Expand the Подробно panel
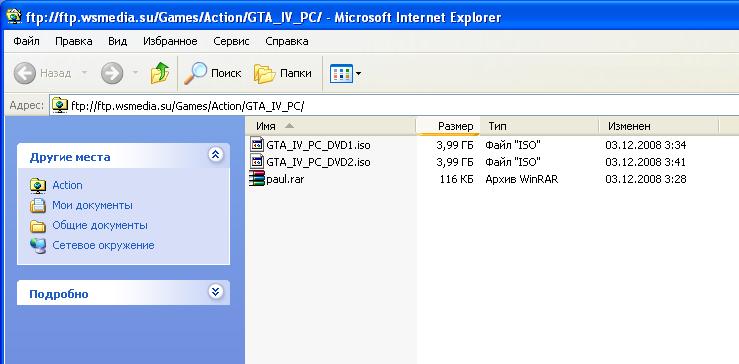 click(216, 291)
